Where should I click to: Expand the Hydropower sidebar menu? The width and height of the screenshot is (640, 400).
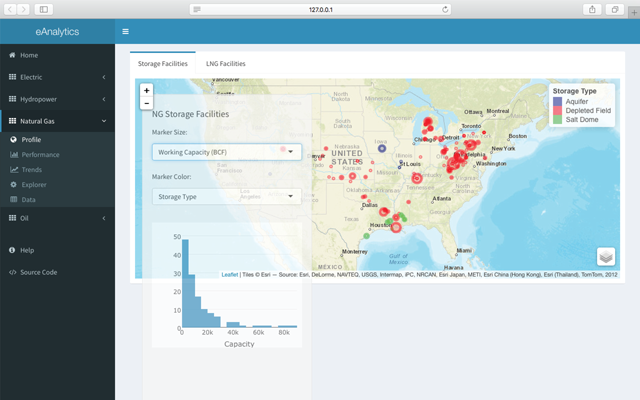pyautogui.click(x=57, y=99)
